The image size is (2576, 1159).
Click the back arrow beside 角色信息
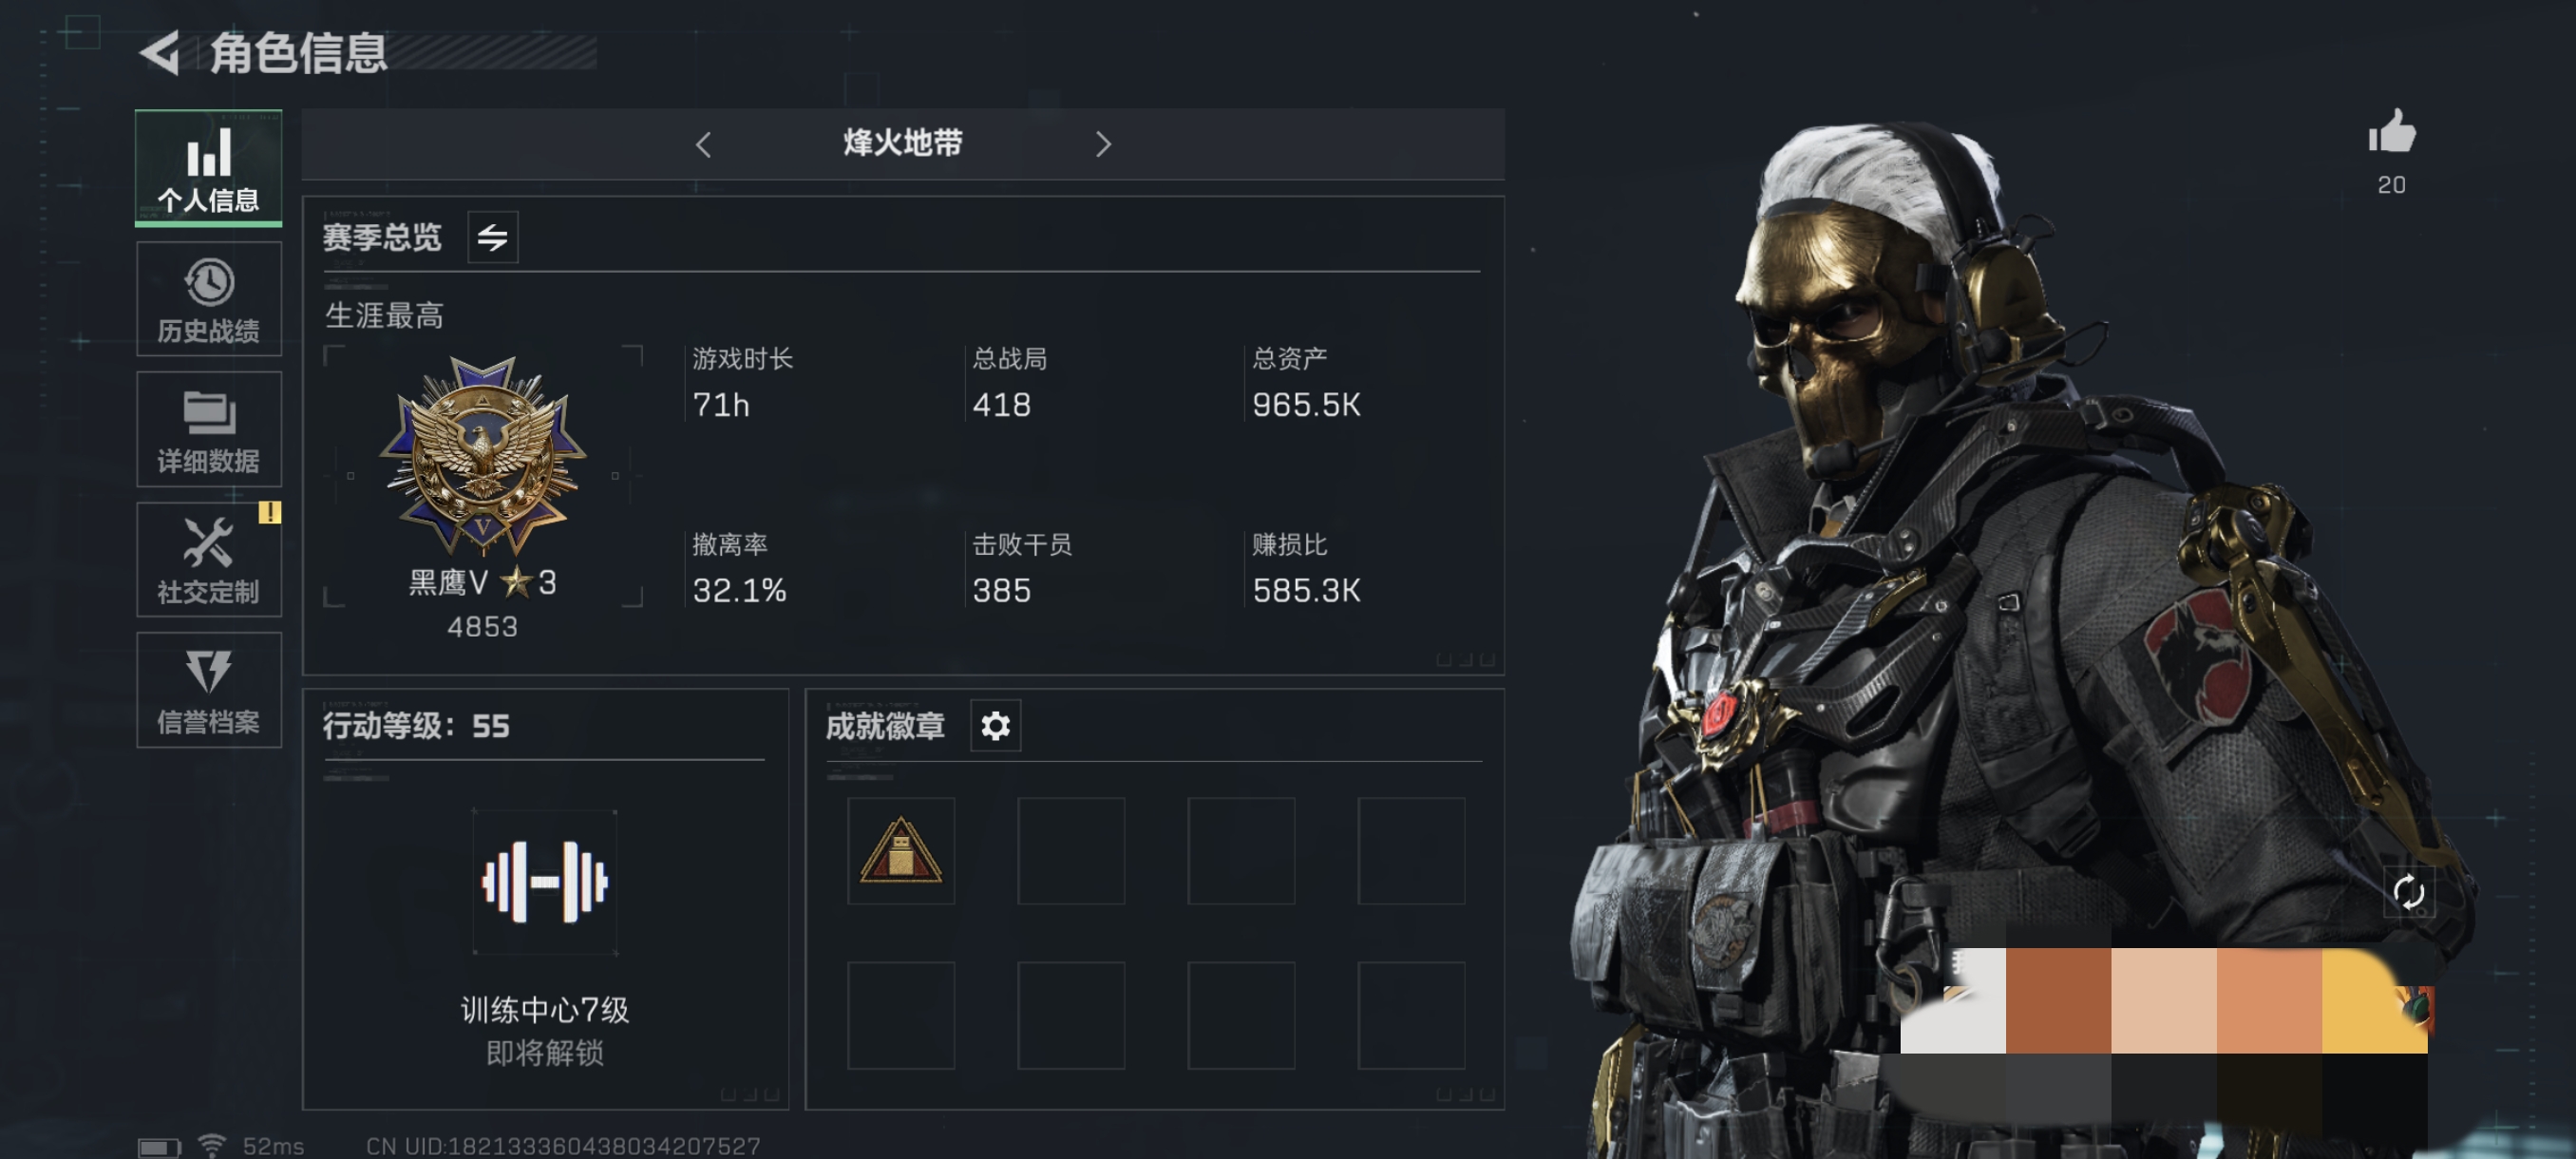coord(160,52)
